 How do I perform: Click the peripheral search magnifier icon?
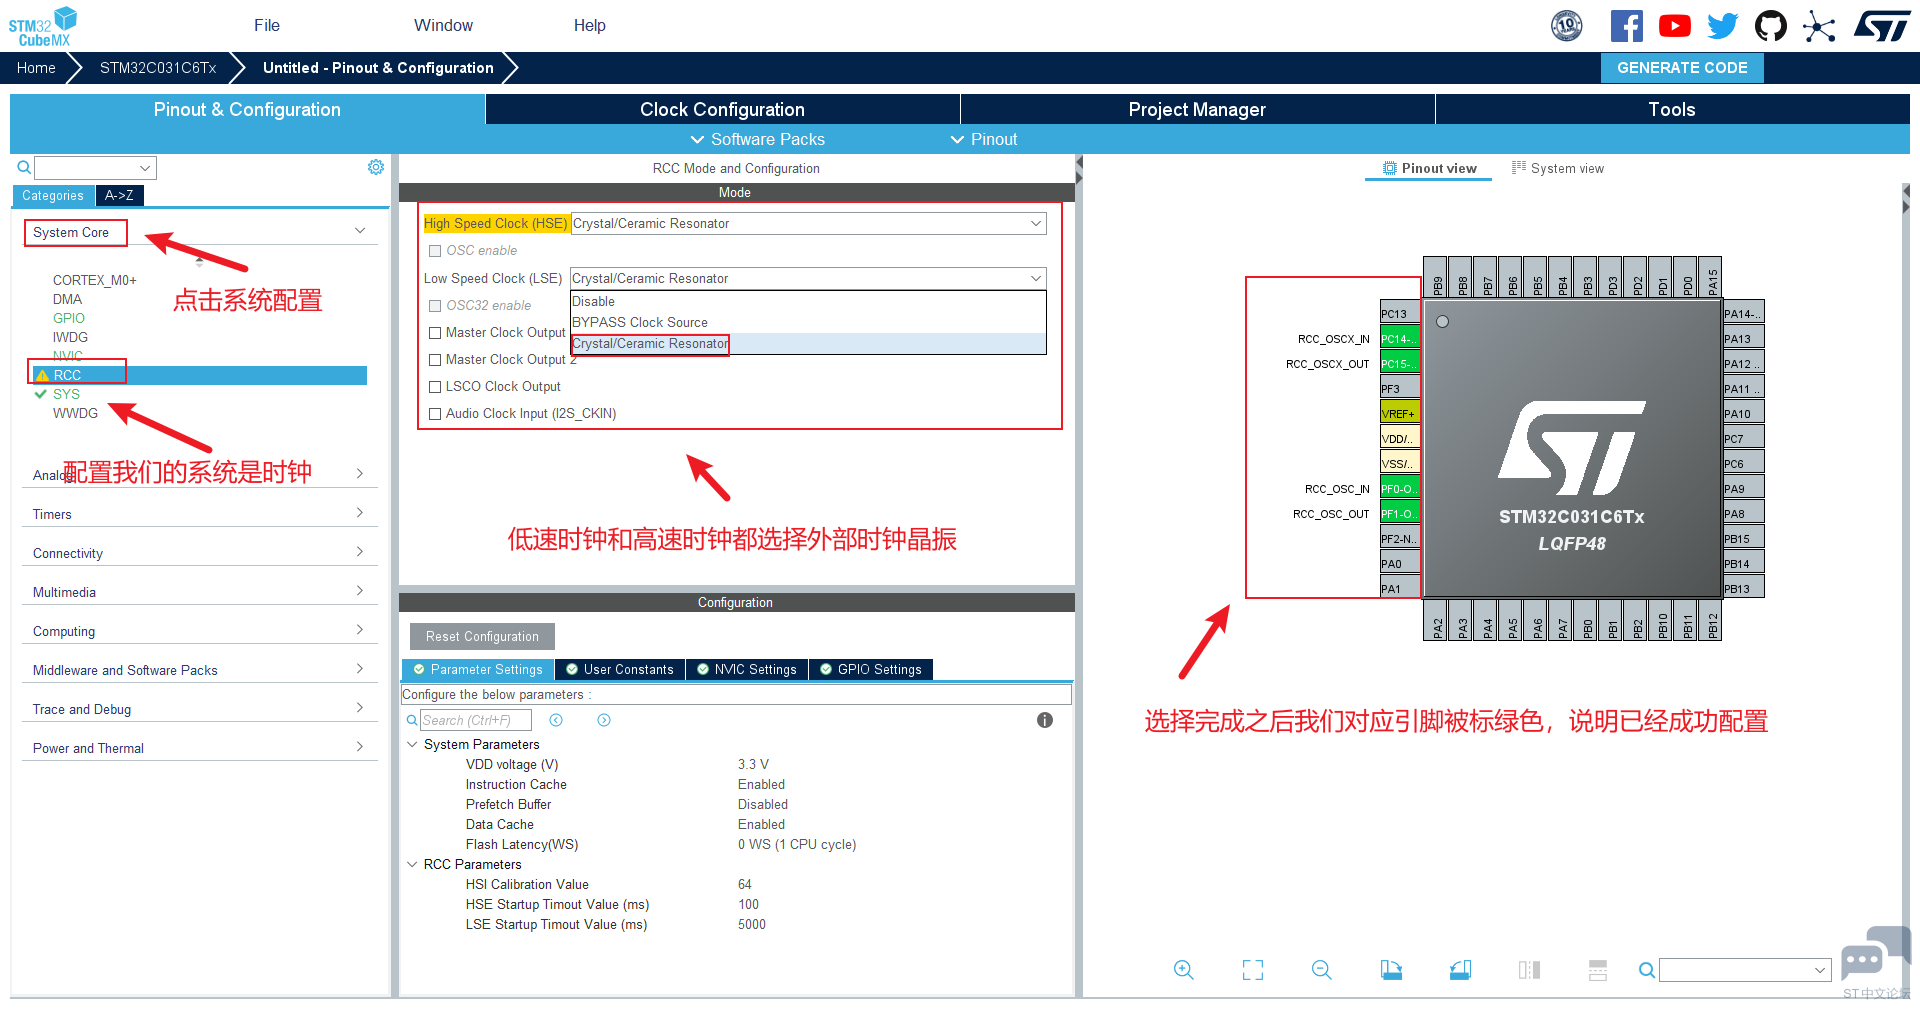pos(24,168)
